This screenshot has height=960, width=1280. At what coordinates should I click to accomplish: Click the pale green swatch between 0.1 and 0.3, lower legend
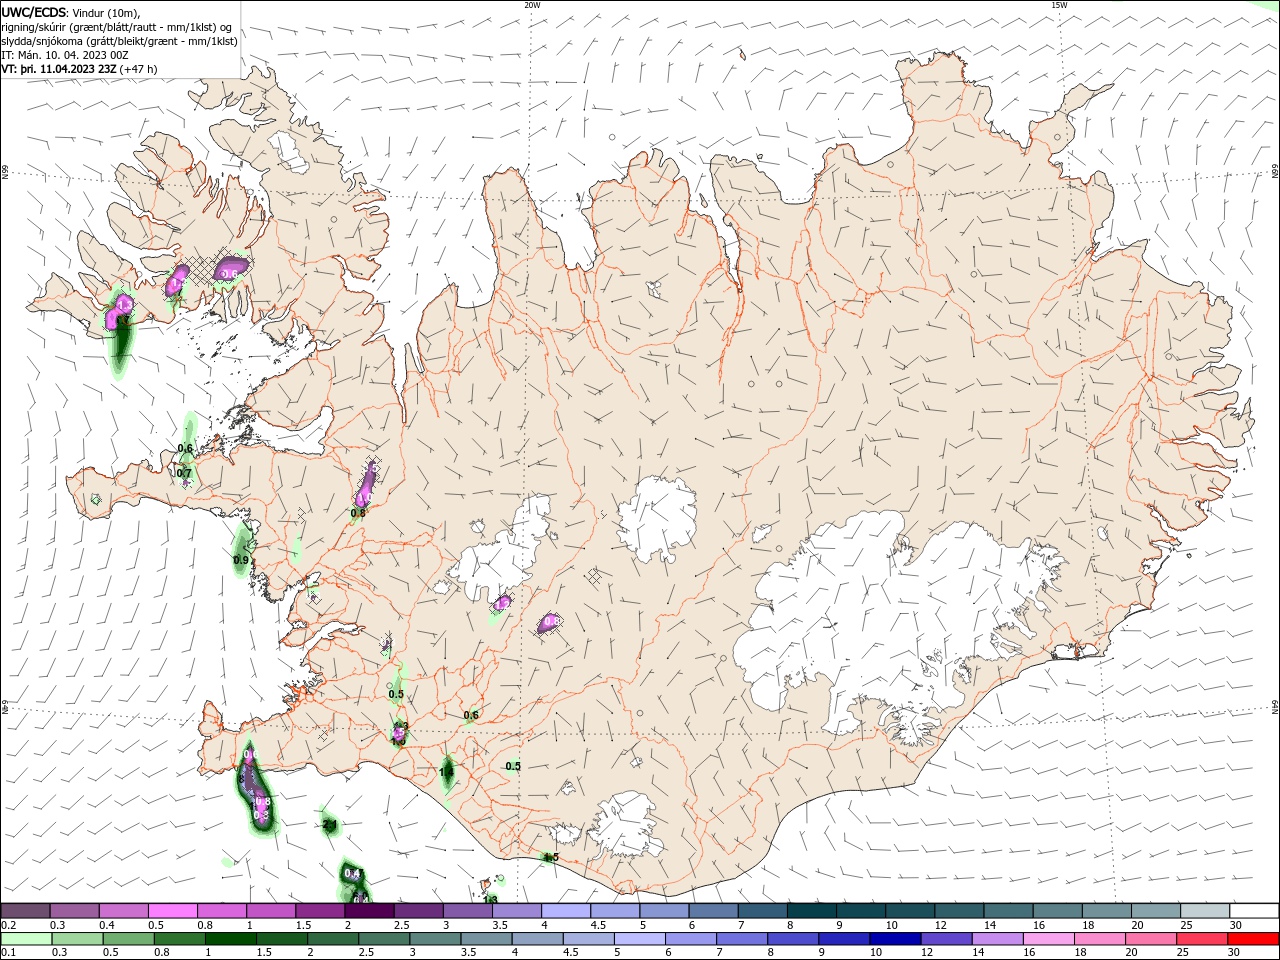(26, 939)
